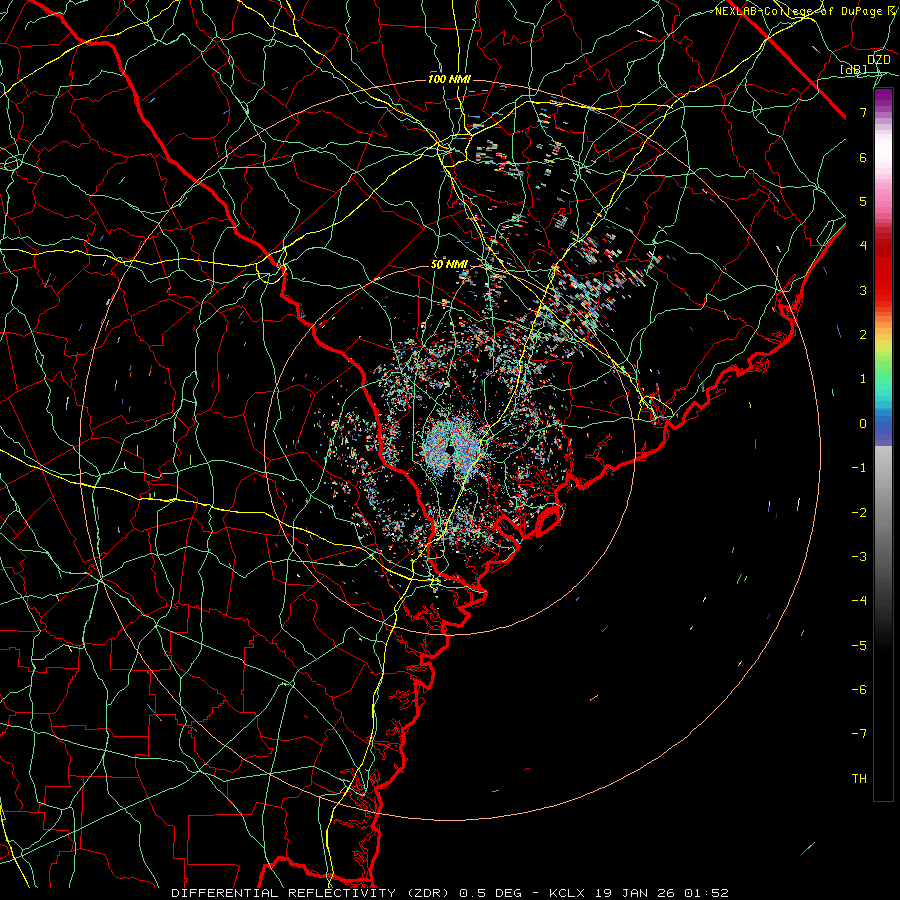The height and width of the screenshot is (900, 900).
Task: Click the purple top of the color bar
Action: click(883, 98)
